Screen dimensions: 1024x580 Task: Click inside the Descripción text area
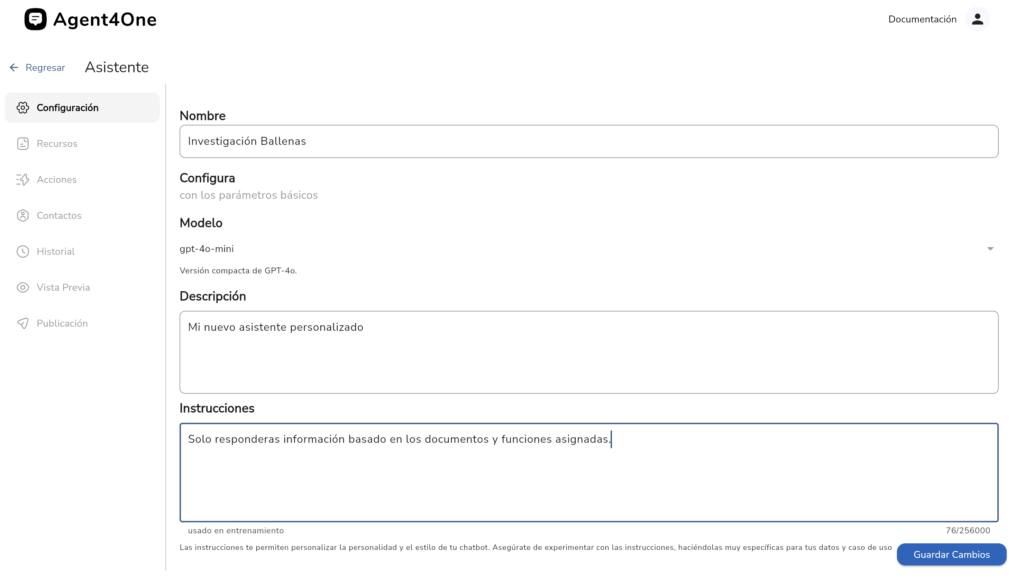[x=588, y=352]
